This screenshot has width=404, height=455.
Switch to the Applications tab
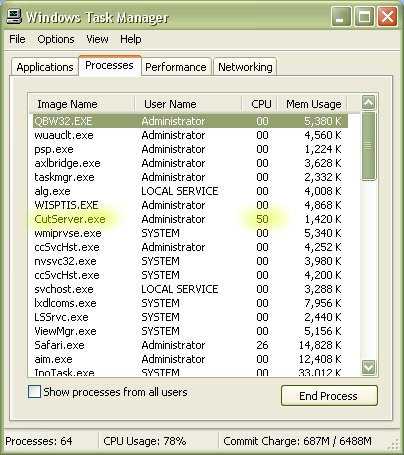[x=45, y=67]
